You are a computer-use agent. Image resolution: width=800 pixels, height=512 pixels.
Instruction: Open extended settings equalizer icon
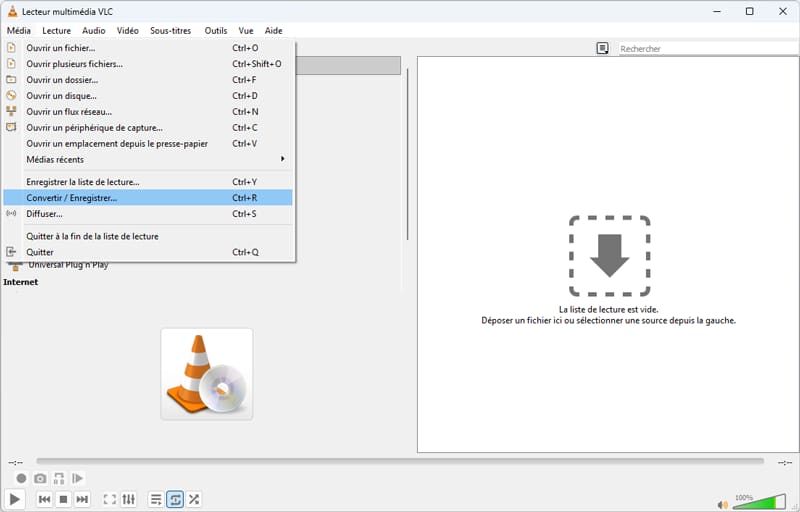(x=128, y=499)
